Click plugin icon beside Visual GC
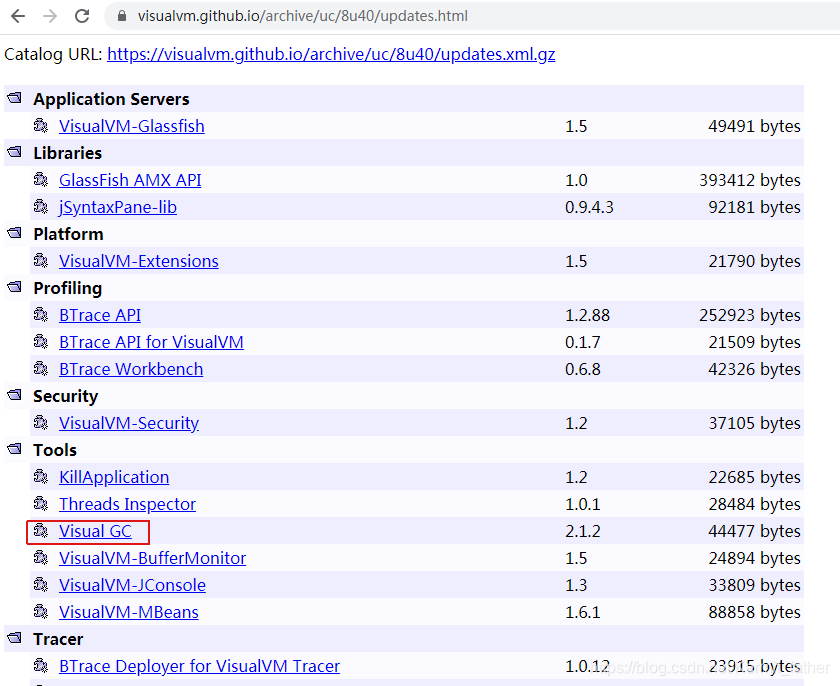The width and height of the screenshot is (840, 686). coord(41,530)
